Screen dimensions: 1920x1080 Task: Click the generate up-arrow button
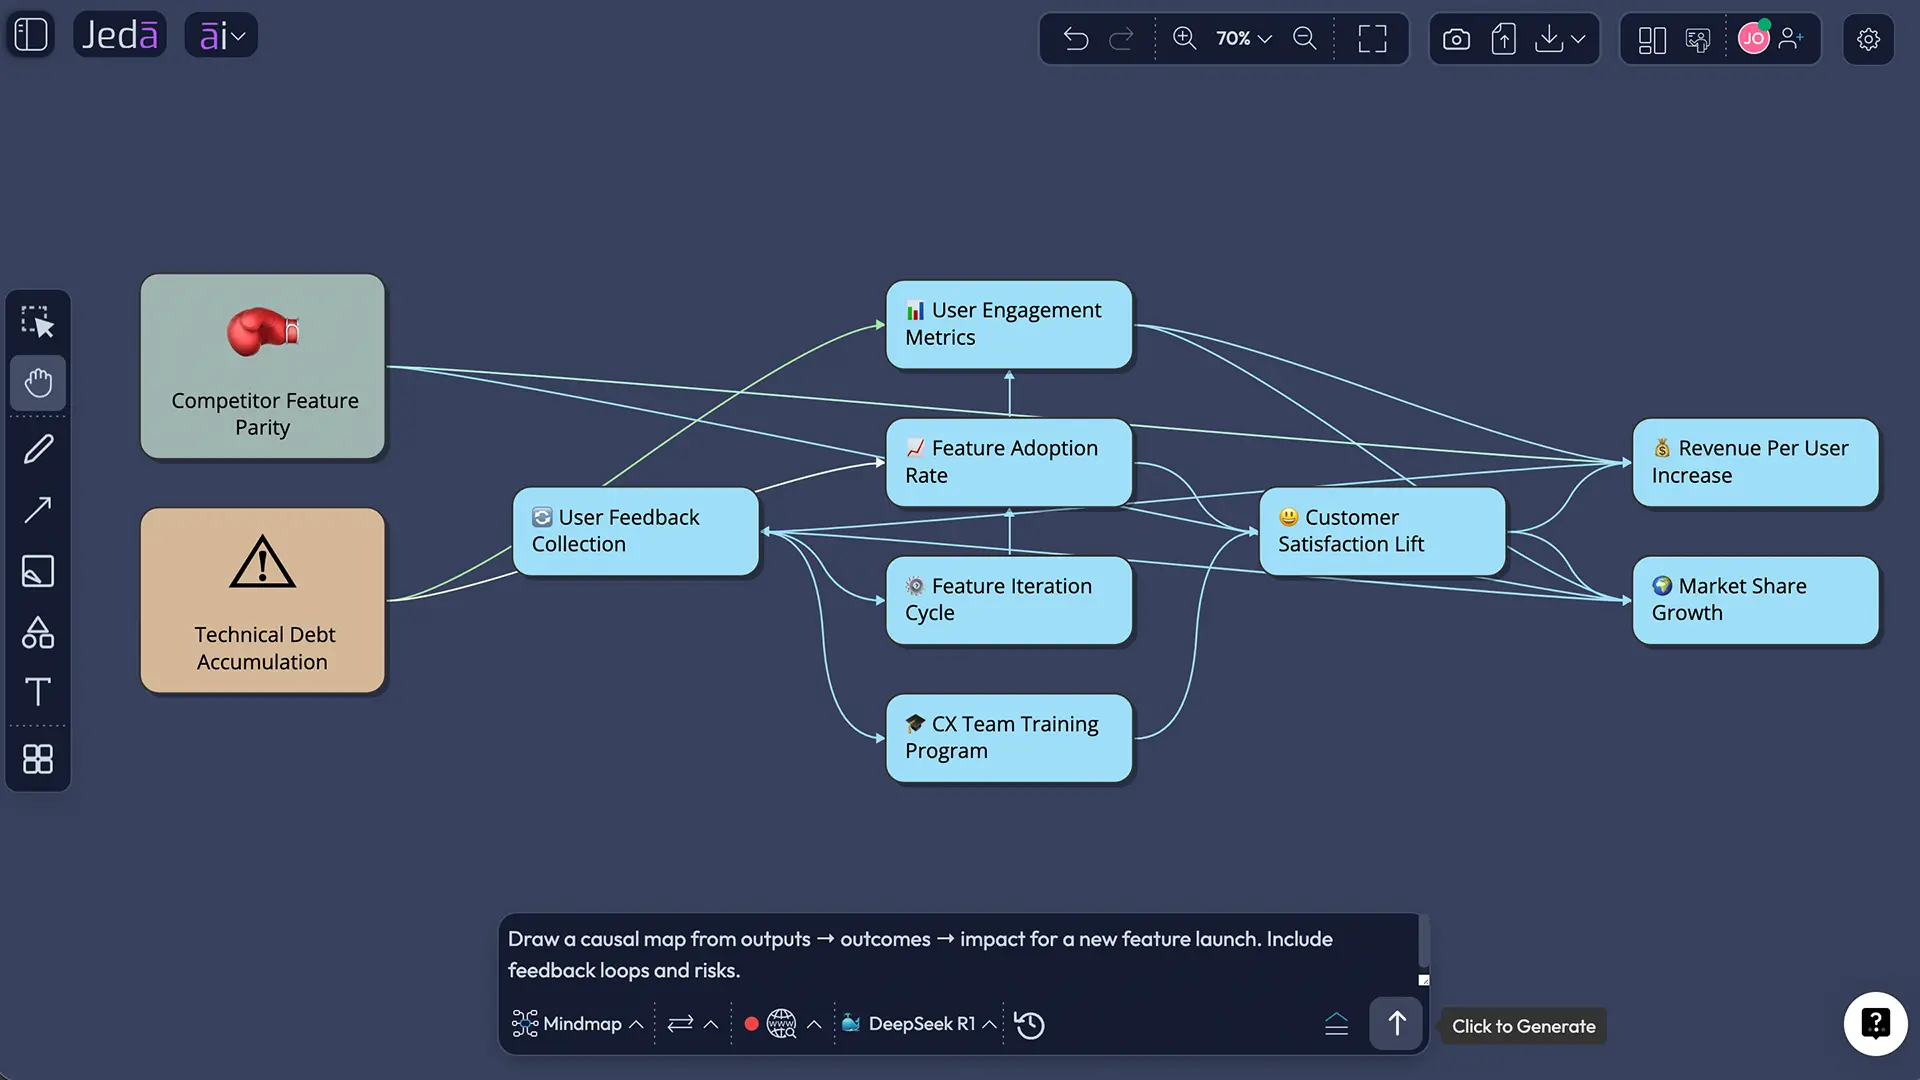(x=1396, y=1024)
